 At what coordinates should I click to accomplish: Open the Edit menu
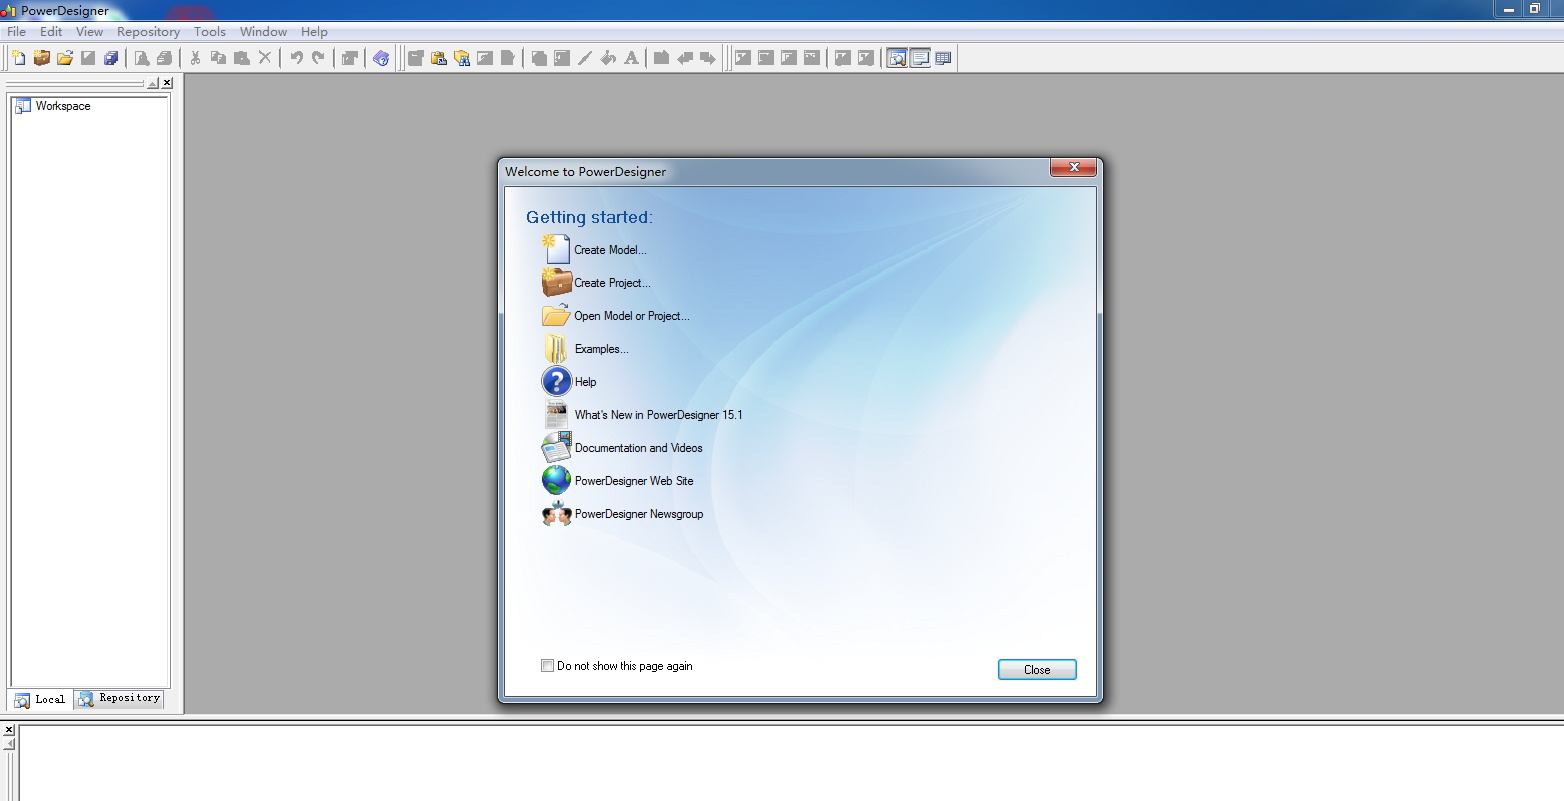tap(51, 32)
